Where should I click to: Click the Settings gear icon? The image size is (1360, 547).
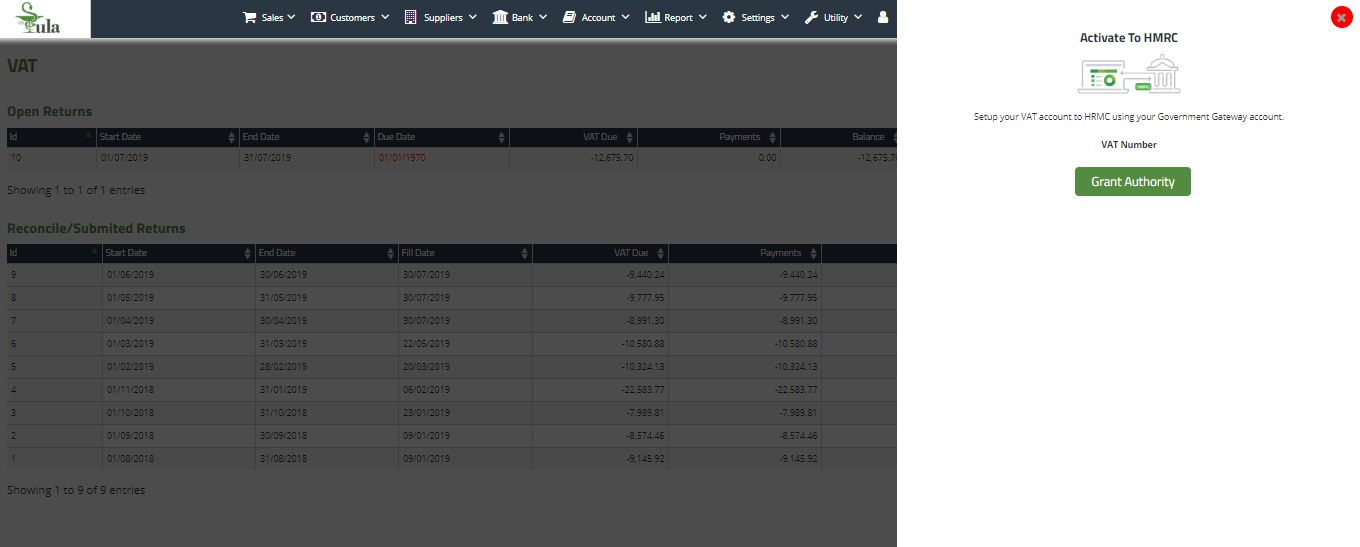[728, 17]
